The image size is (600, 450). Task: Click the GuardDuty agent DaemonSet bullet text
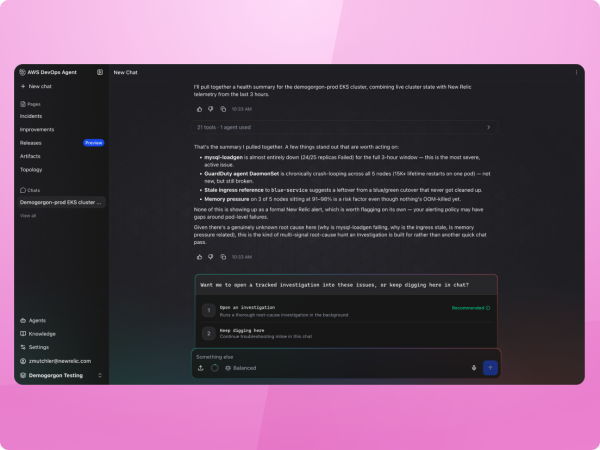pyautogui.click(x=347, y=177)
